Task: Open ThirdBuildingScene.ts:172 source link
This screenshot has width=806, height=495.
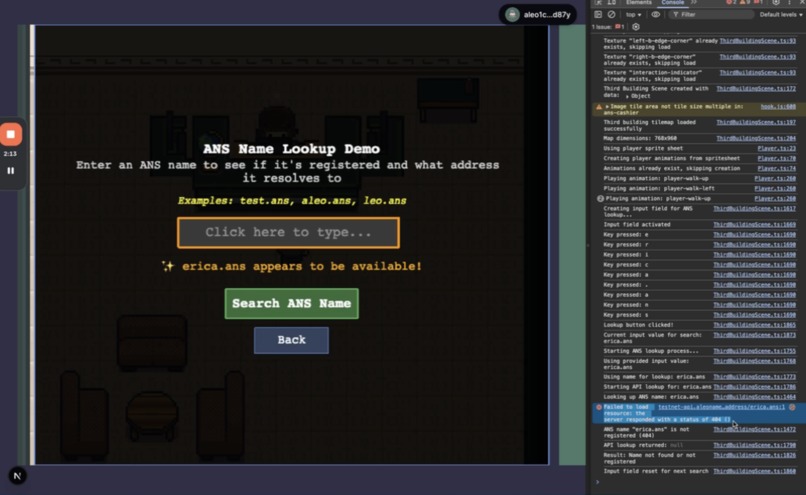Action: tap(756, 89)
